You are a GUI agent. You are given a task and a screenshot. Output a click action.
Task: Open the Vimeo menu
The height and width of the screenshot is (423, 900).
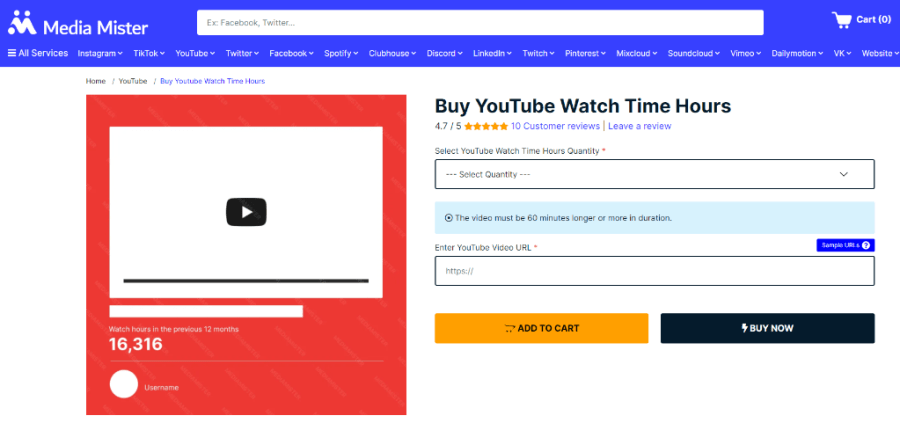[x=746, y=53]
